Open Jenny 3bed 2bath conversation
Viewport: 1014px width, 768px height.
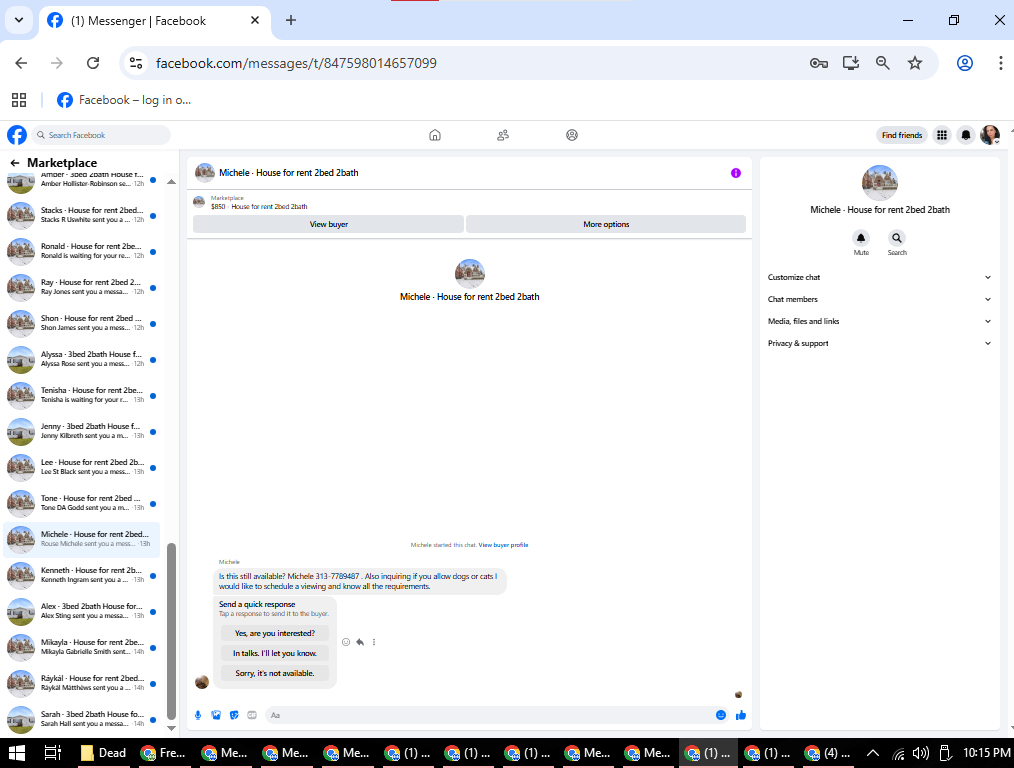click(x=82, y=431)
